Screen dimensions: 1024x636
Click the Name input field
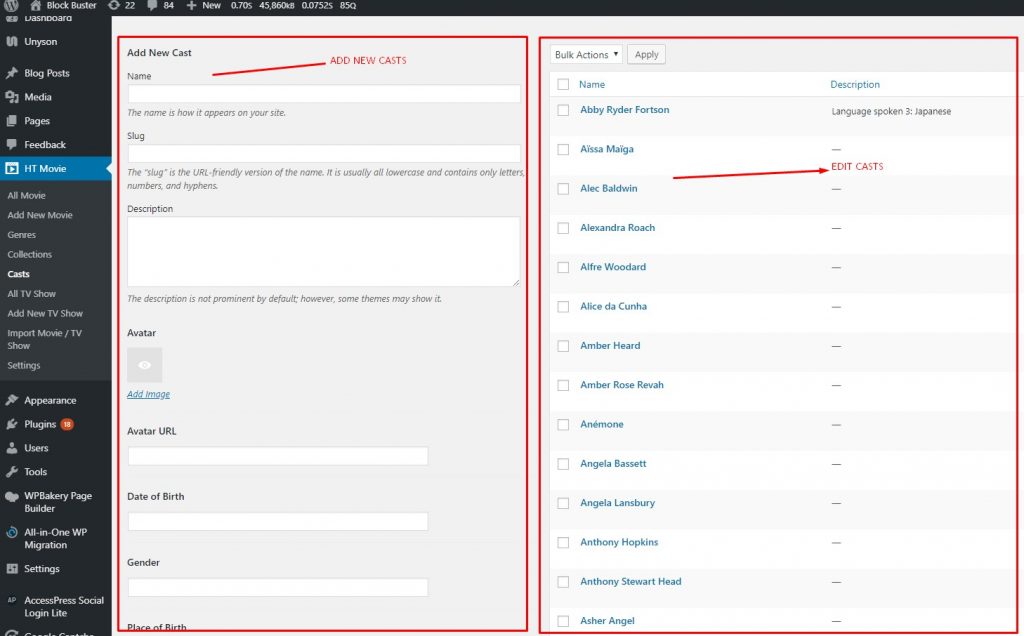324,93
